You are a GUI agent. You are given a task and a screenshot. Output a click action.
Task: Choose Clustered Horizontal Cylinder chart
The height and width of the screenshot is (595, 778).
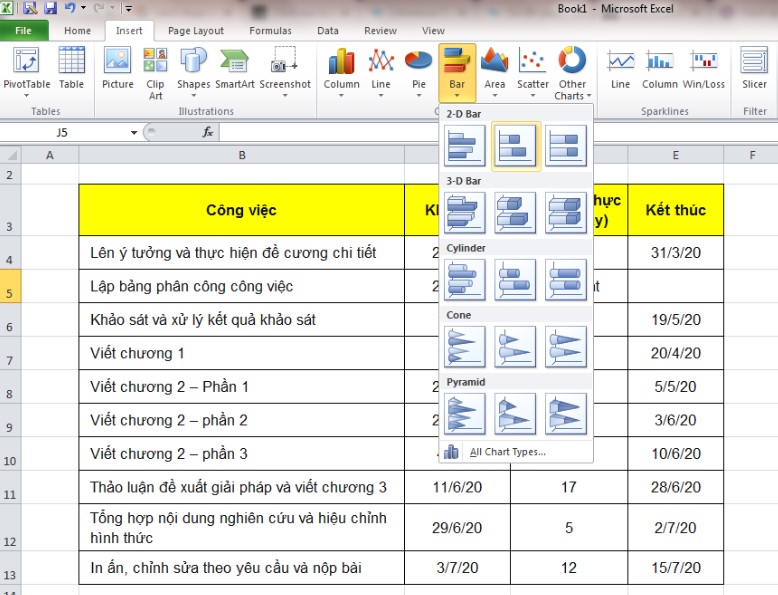click(465, 280)
